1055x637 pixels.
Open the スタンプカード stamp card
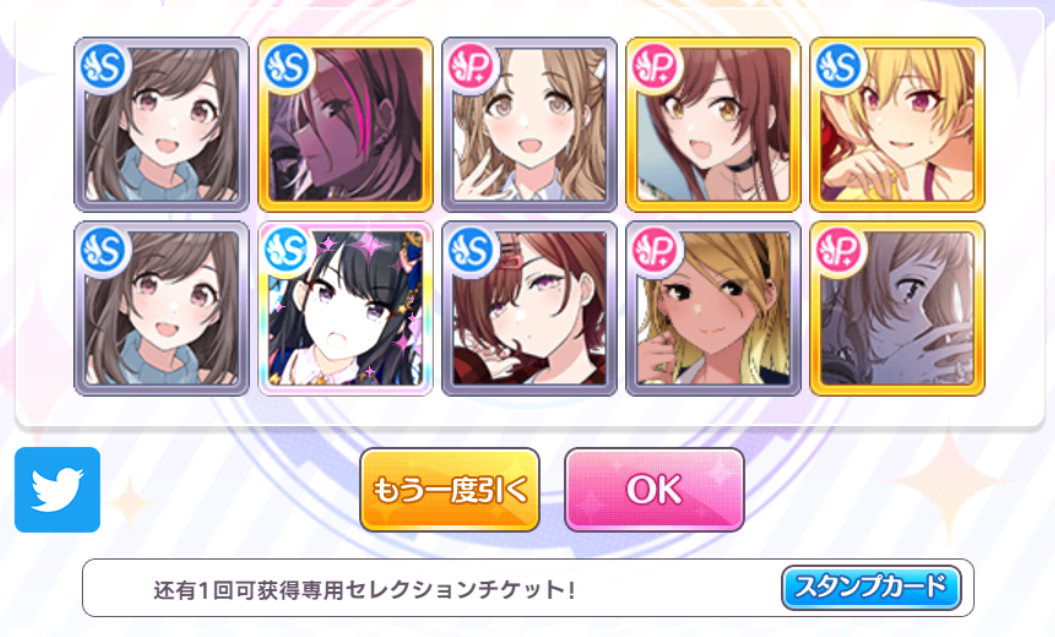[871, 587]
